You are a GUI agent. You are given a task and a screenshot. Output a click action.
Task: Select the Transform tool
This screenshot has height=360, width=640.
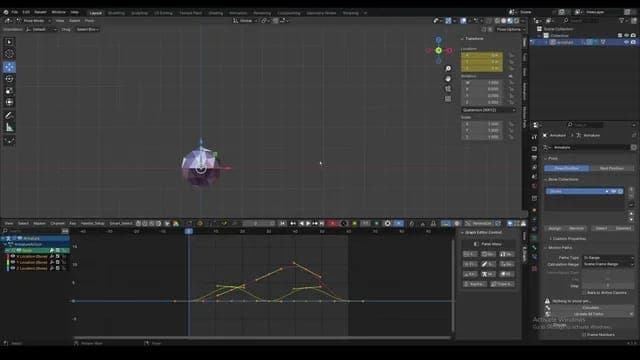point(9,102)
